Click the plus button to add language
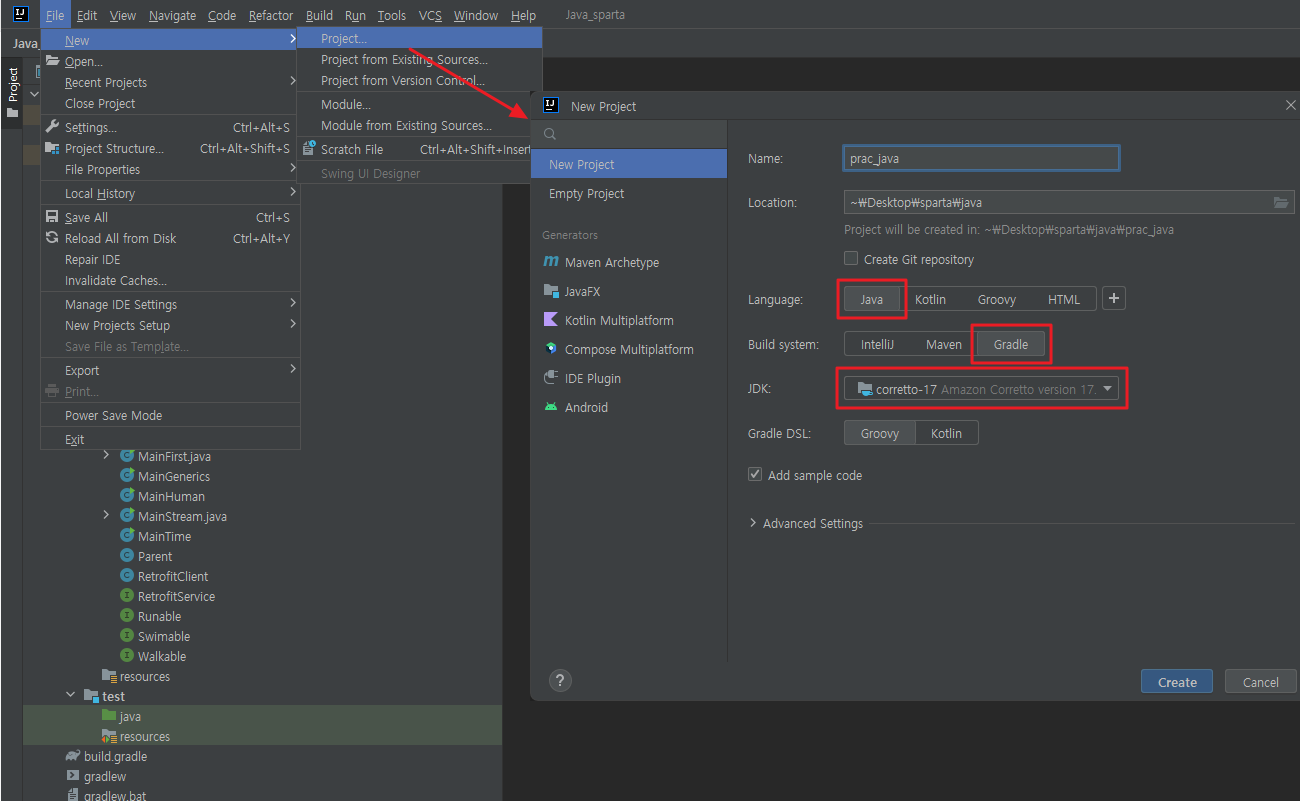Viewport: 1300px width, 801px height. click(x=1114, y=298)
